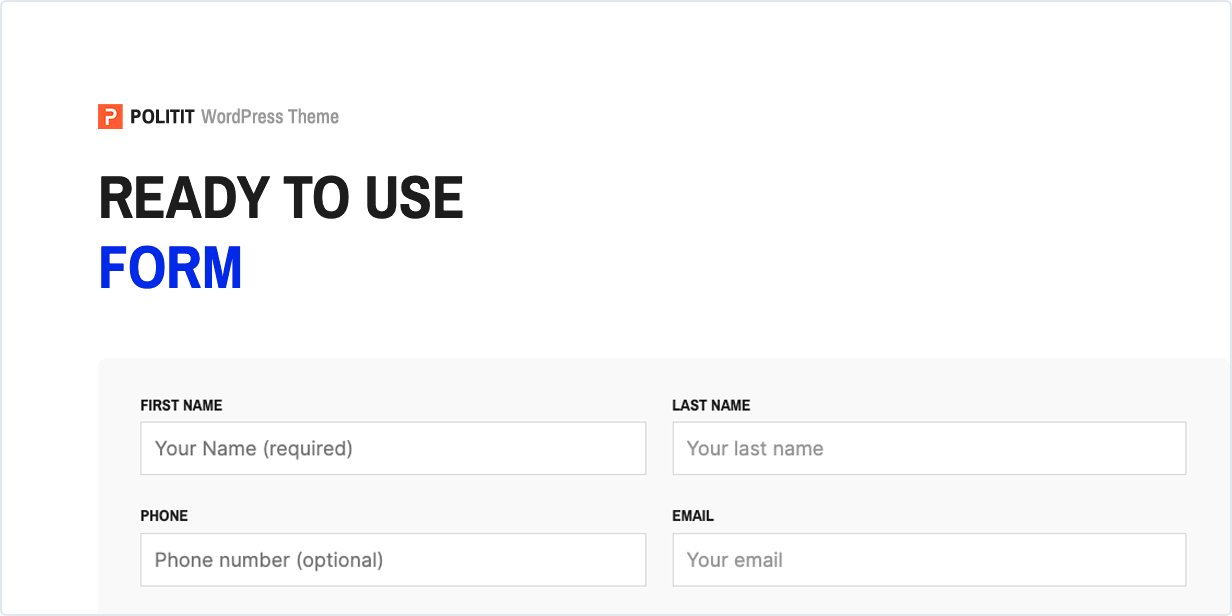Screen dimensions: 1232x616
Task: Click the EMAIL field label
Action: click(693, 516)
